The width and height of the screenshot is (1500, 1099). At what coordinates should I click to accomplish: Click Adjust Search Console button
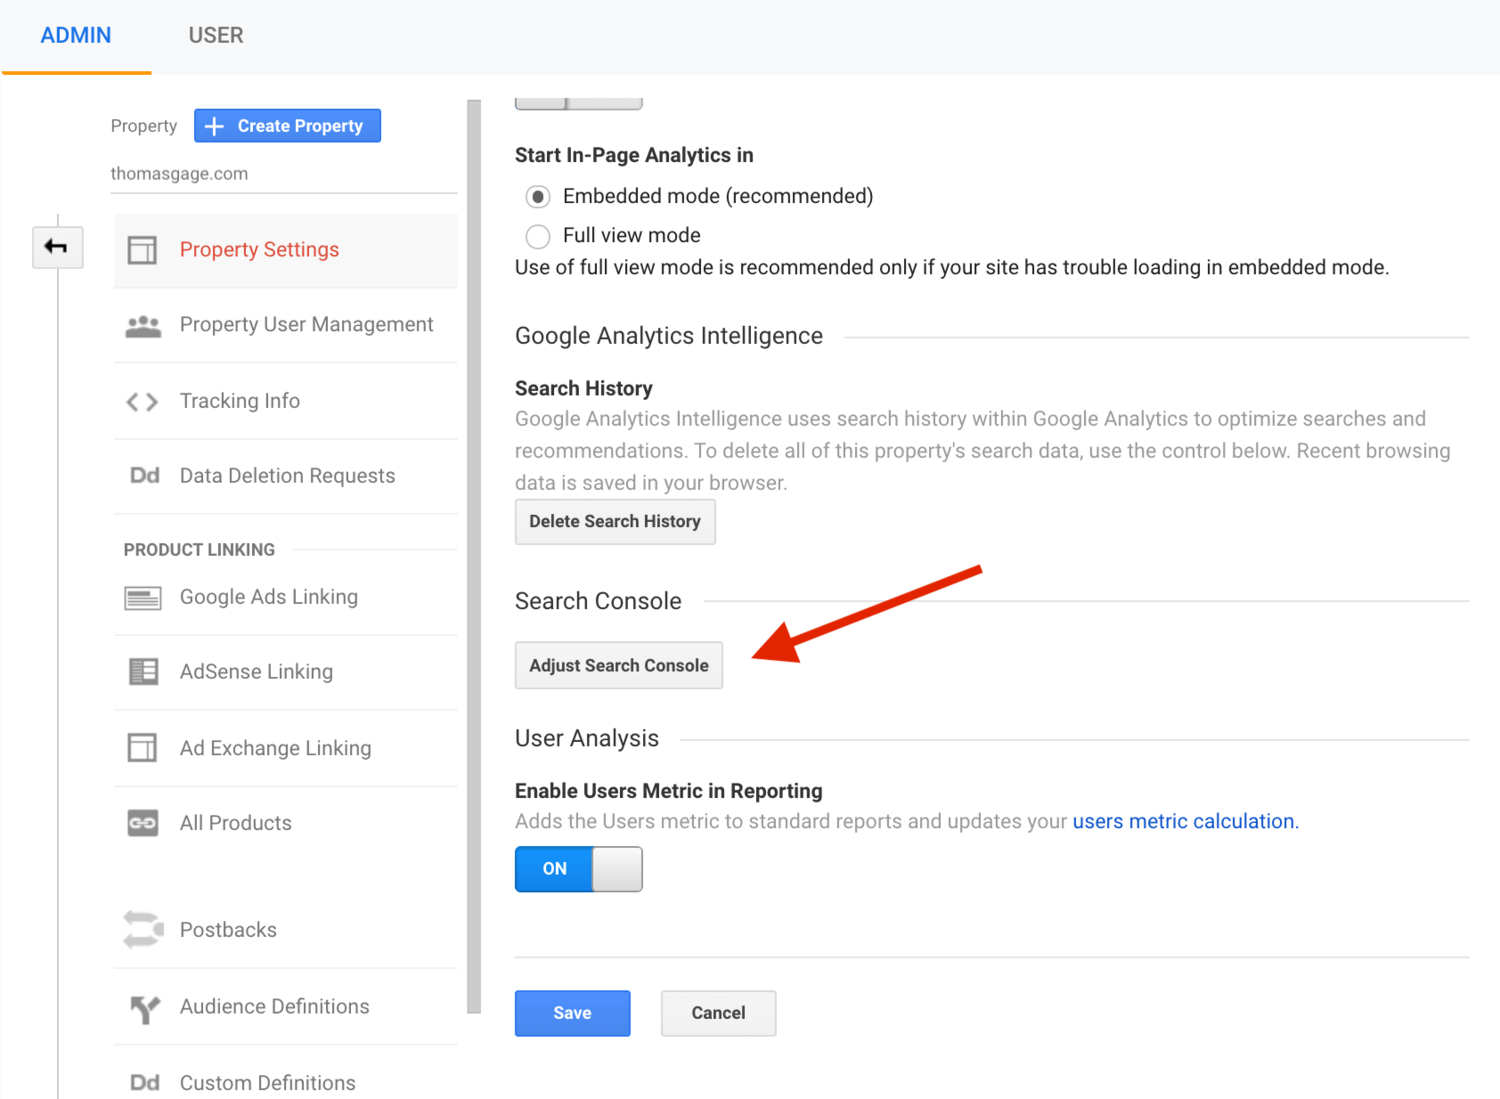click(x=619, y=666)
